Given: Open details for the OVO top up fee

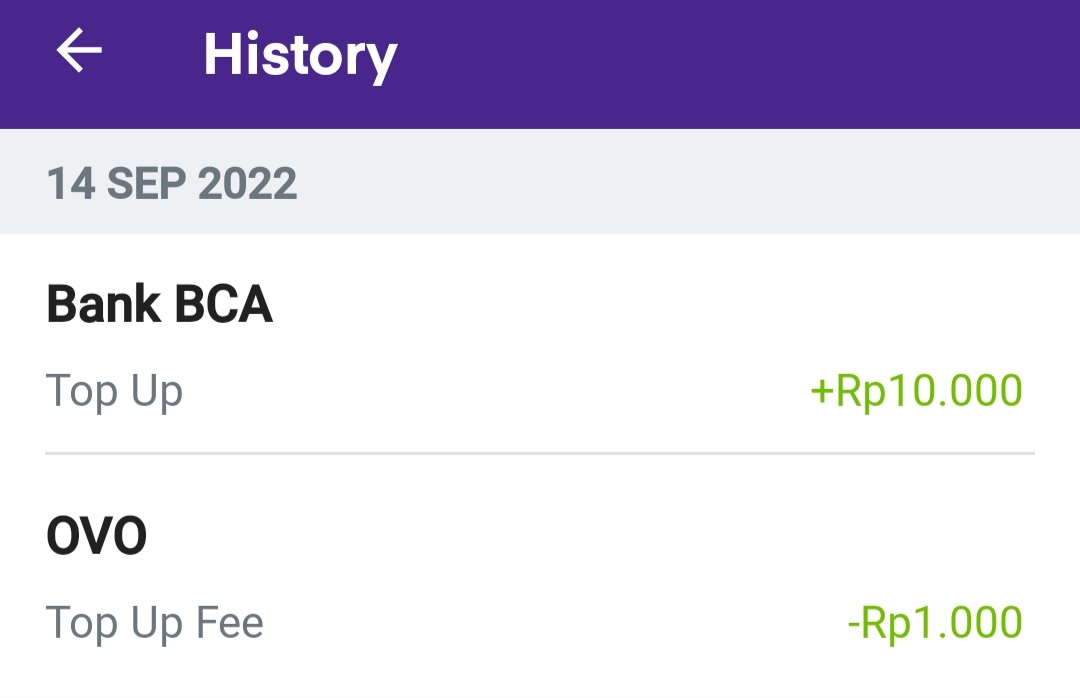Looking at the screenshot, I should tap(540, 578).
